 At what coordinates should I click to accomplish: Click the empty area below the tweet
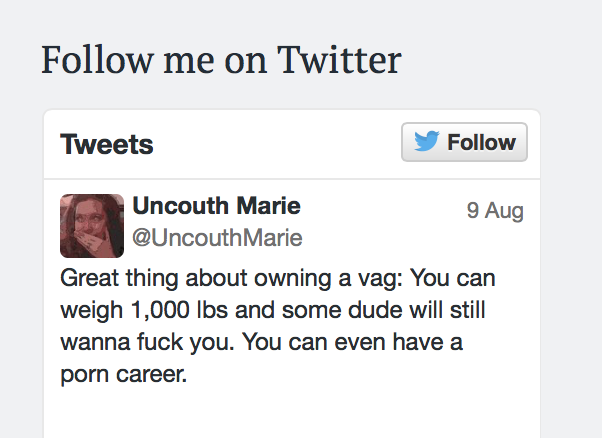coord(290,415)
